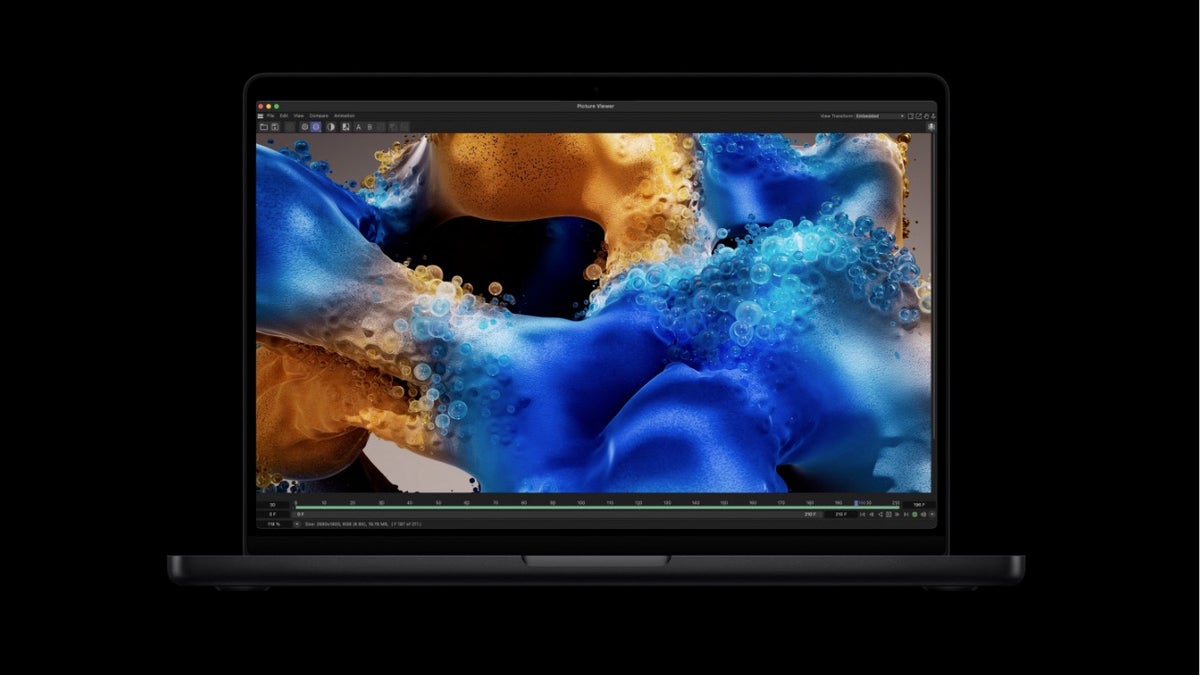Toggle the mute audio icon near playback controls

[x=924, y=513]
